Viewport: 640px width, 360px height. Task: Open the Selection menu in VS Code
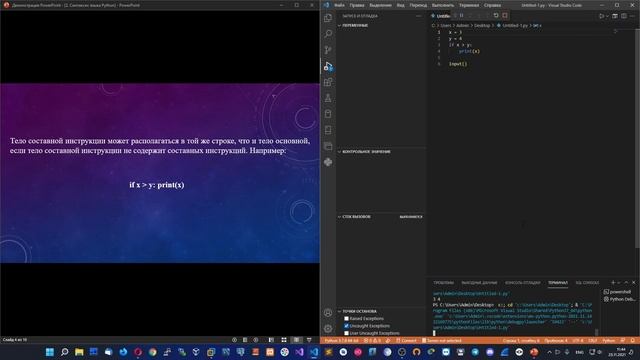tap(380, 5)
